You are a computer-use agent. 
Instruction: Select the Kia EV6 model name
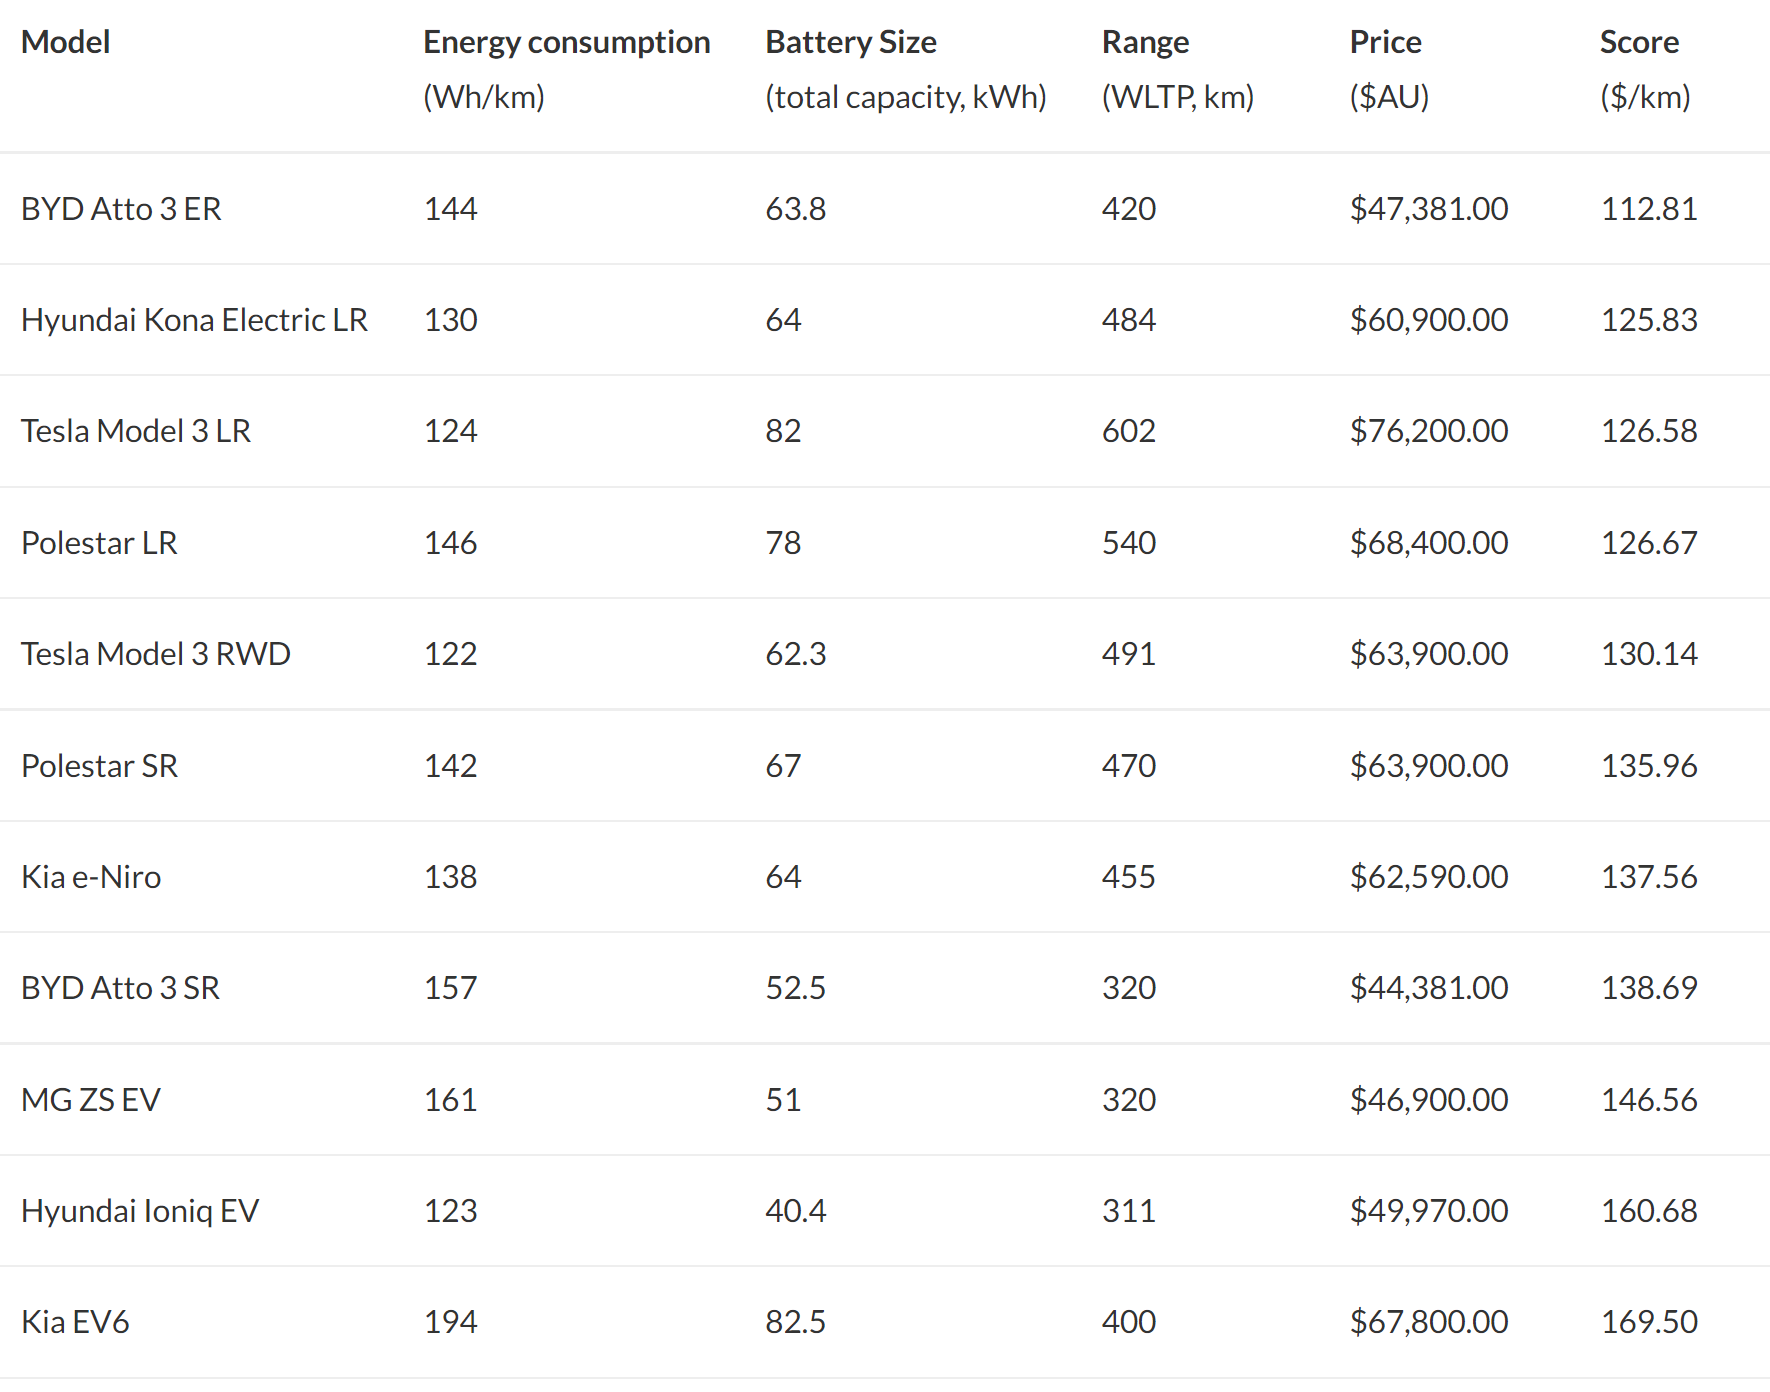75,1322
